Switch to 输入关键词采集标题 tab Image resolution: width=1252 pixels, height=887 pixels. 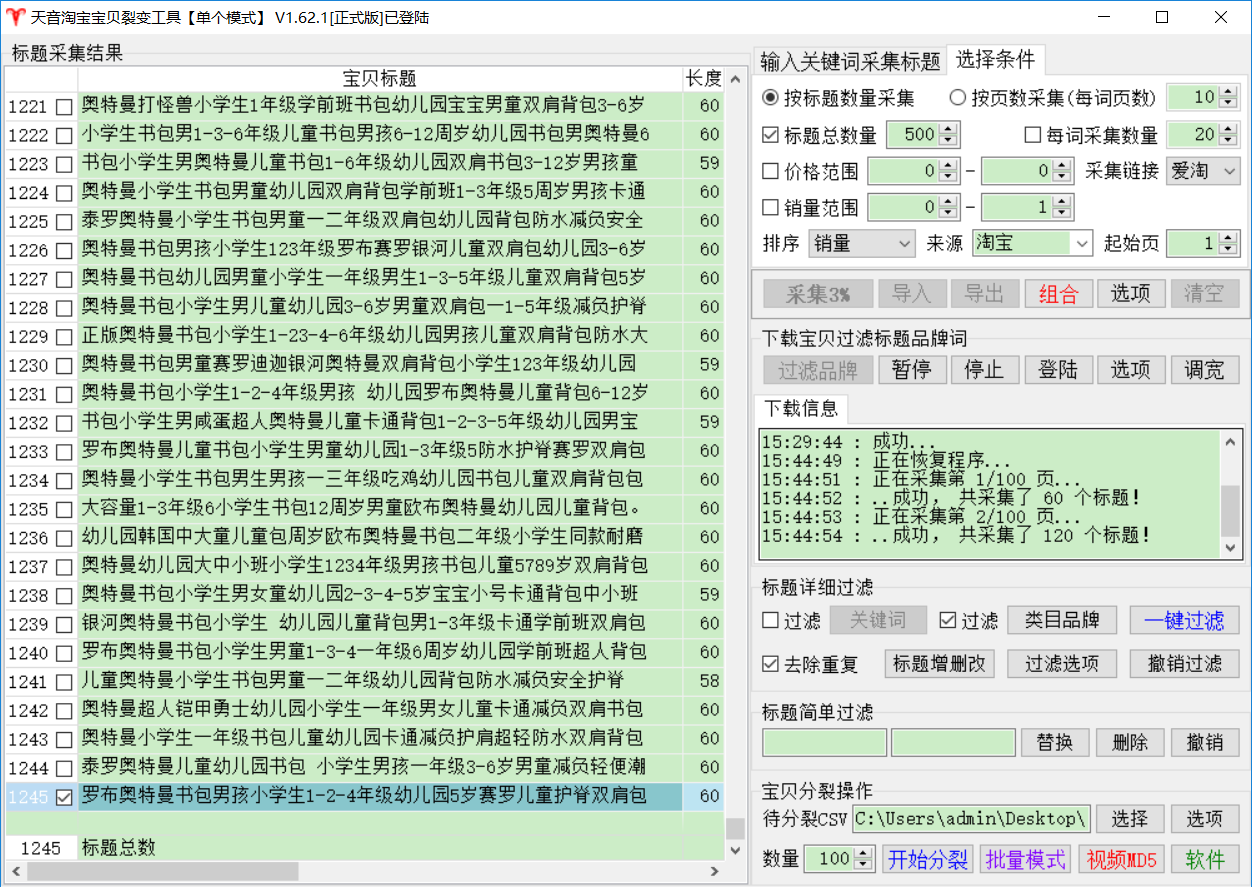850,61
